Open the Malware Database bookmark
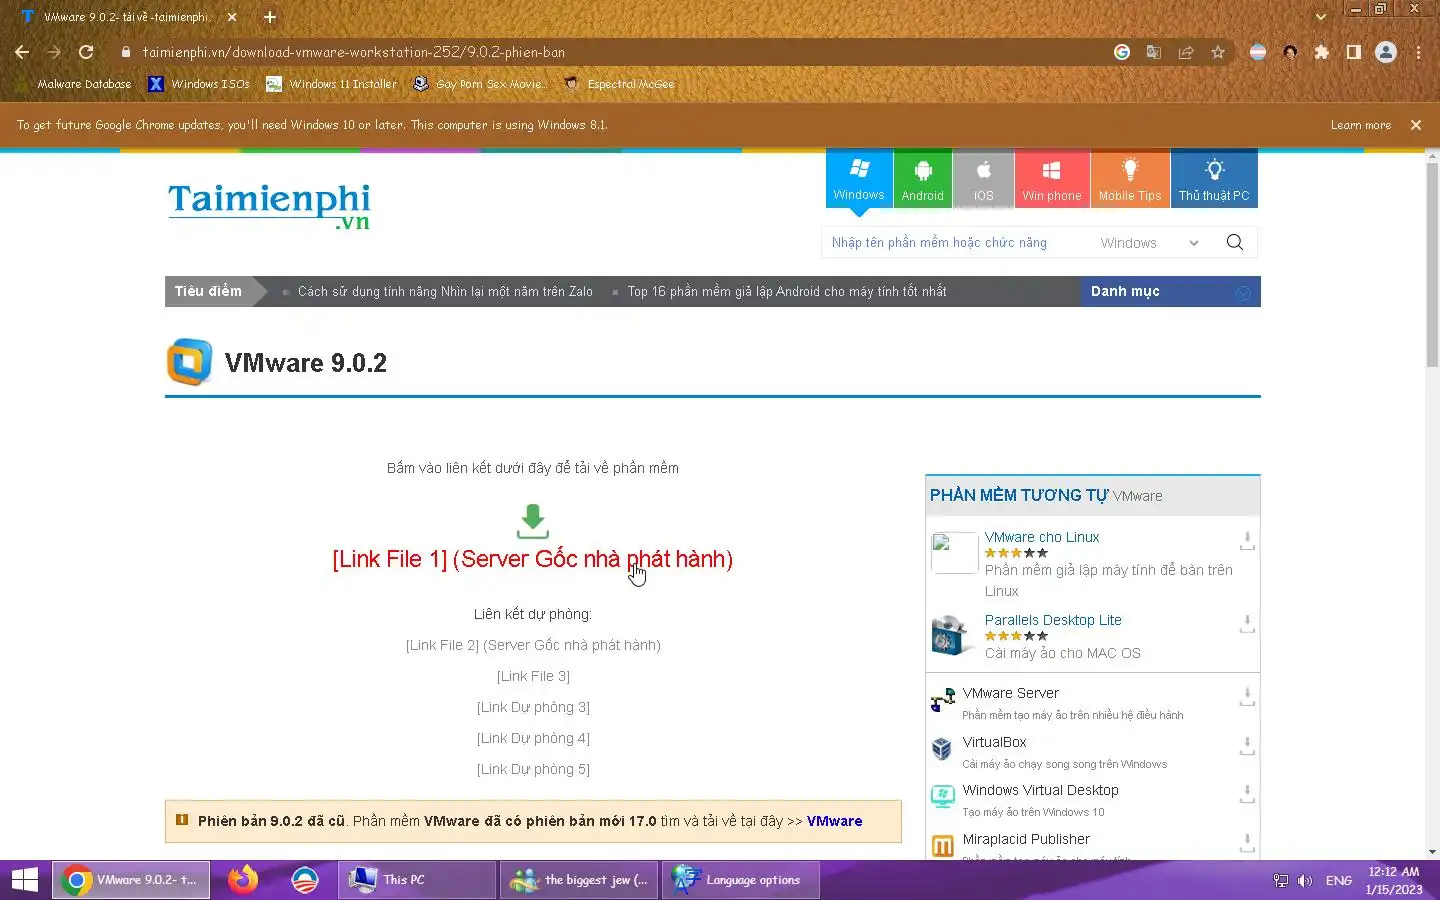This screenshot has width=1440, height=900. click(x=75, y=84)
